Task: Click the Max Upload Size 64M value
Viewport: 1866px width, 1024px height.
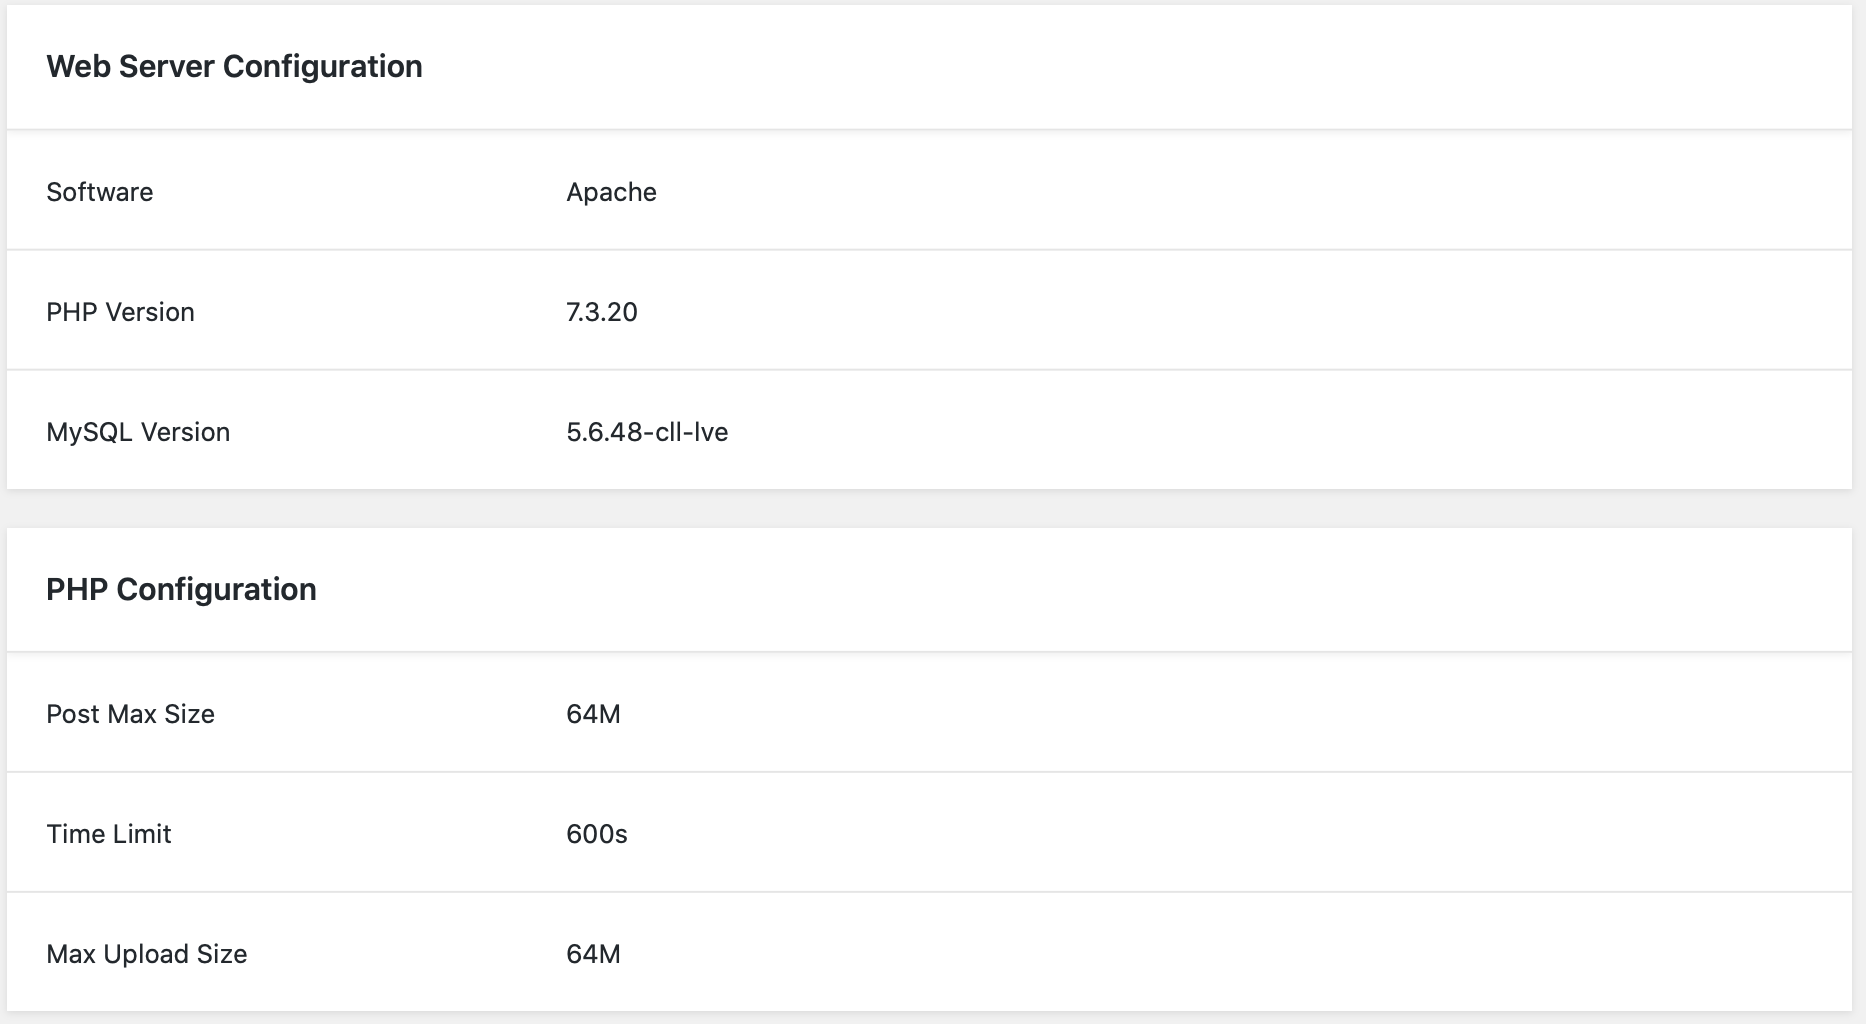Action: click(x=593, y=954)
